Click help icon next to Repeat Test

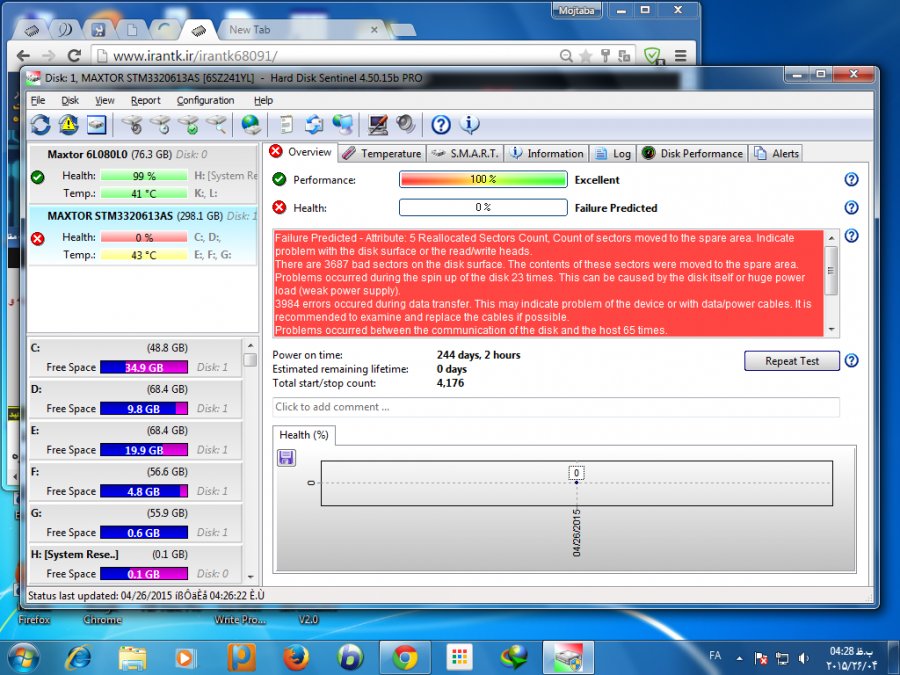[851, 360]
